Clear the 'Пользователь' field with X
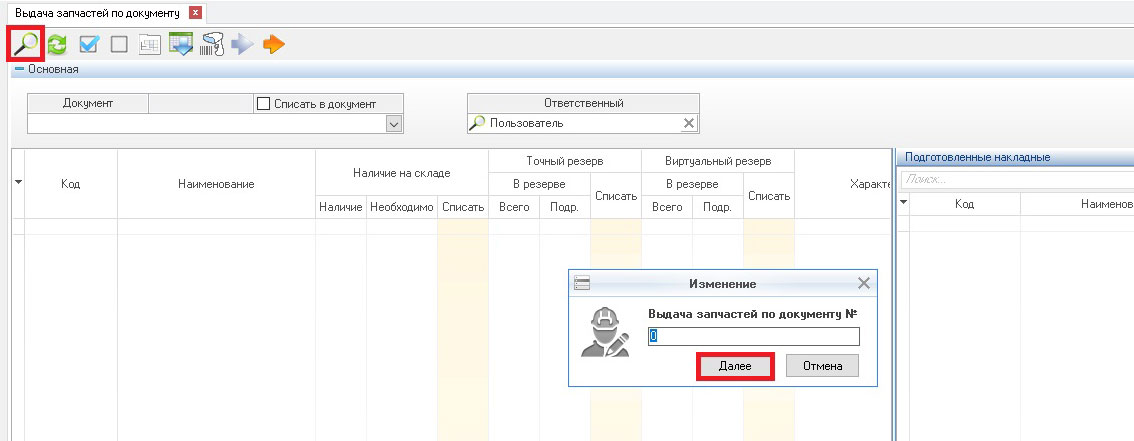Image resolution: width=1134 pixels, height=441 pixels. pyautogui.click(x=688, y=123)
